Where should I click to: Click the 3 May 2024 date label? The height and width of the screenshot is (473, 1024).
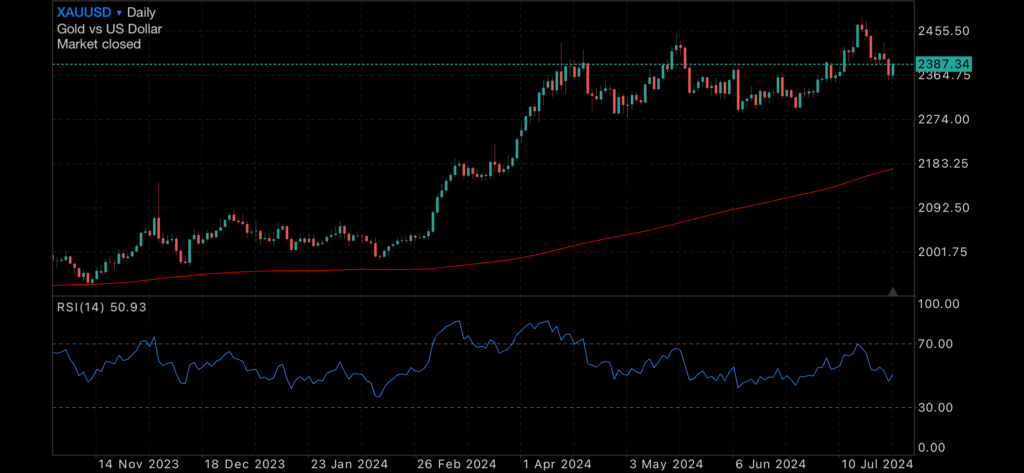pyautogui.click(x=667, y=465)
